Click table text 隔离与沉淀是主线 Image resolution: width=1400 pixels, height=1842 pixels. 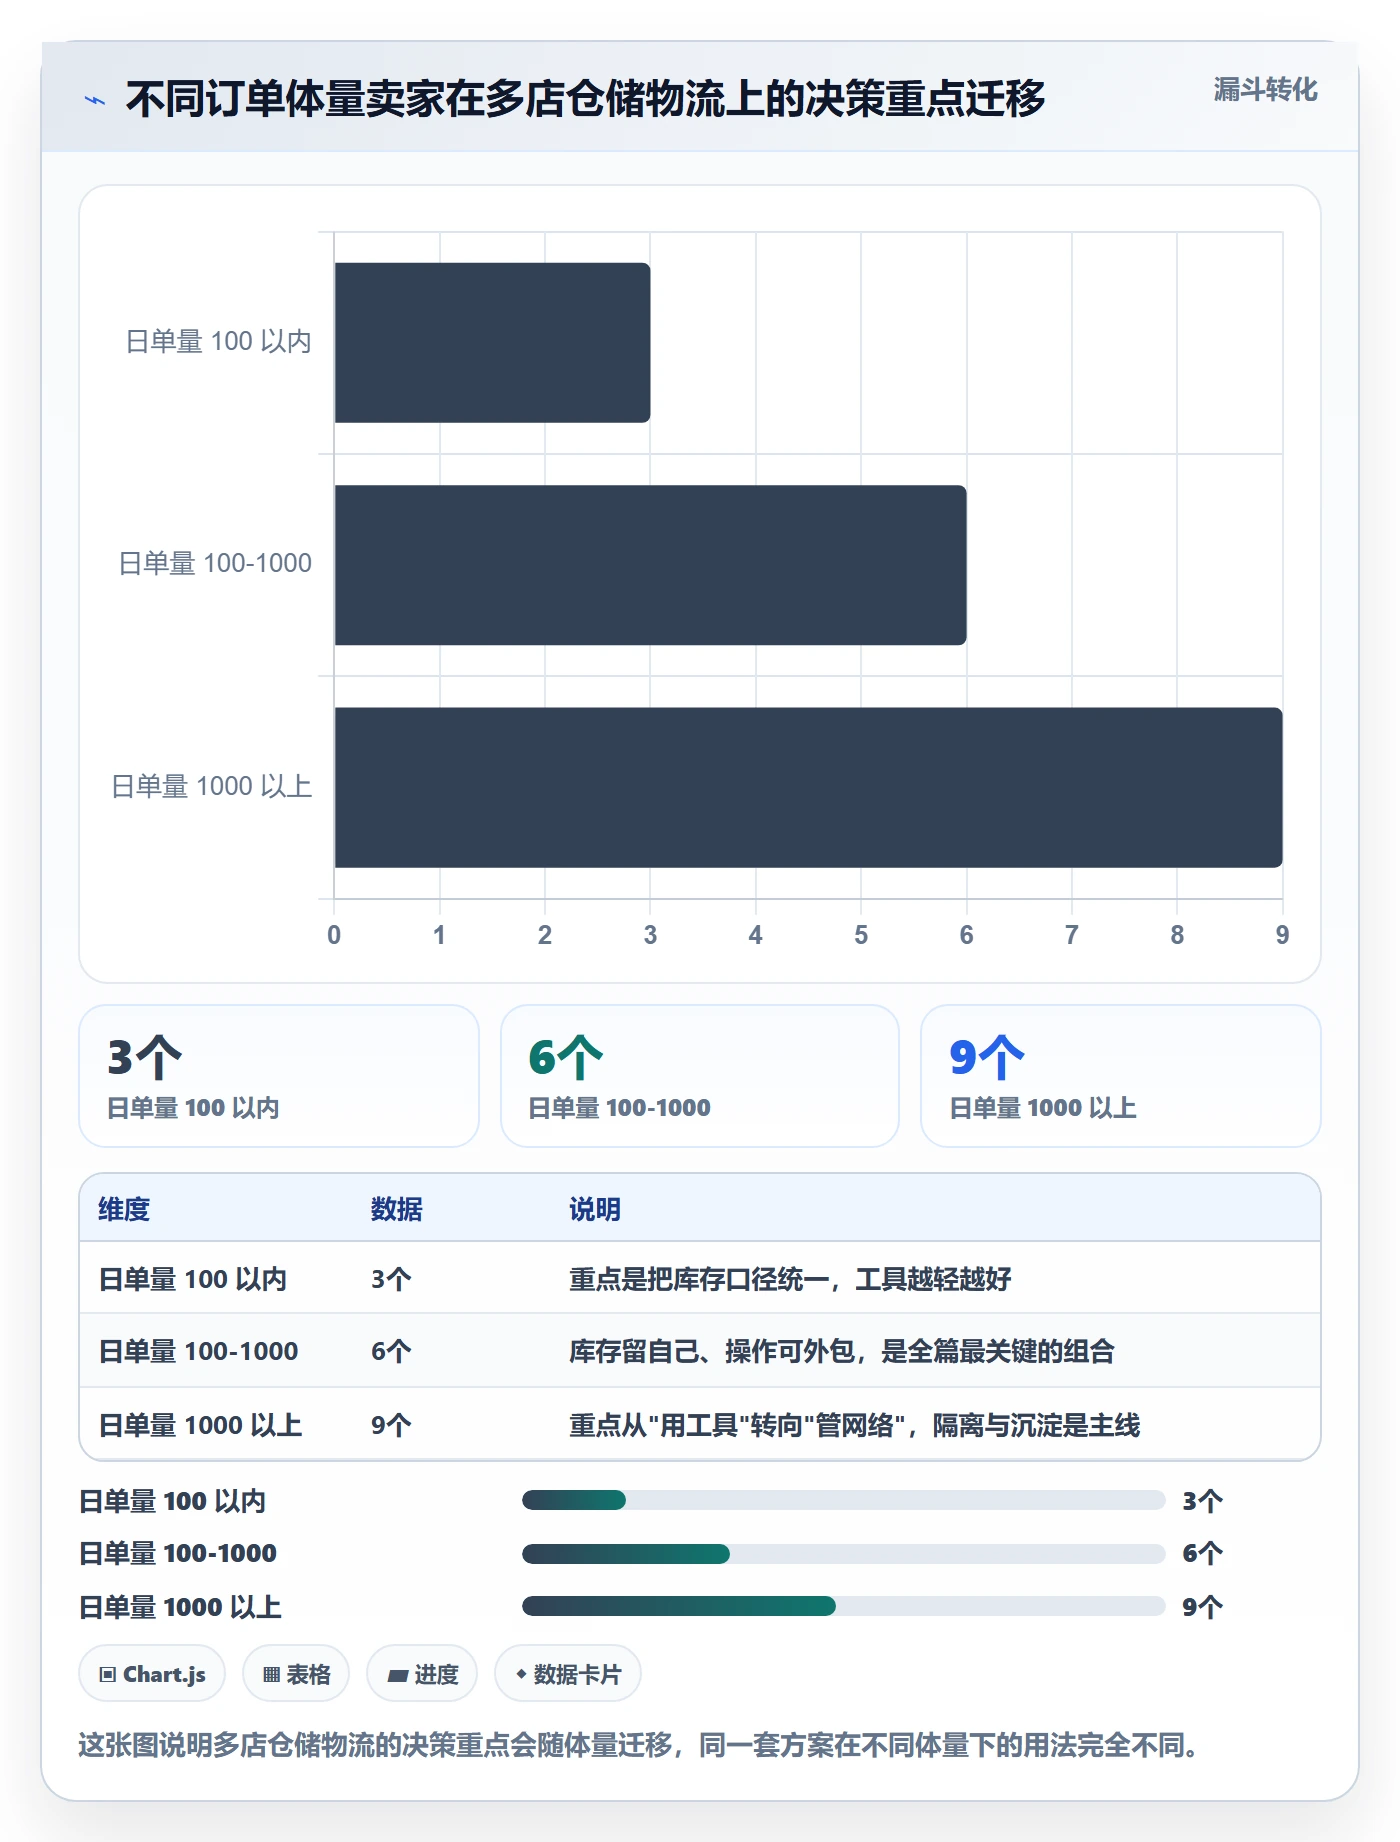(x=1036, y=1425)
